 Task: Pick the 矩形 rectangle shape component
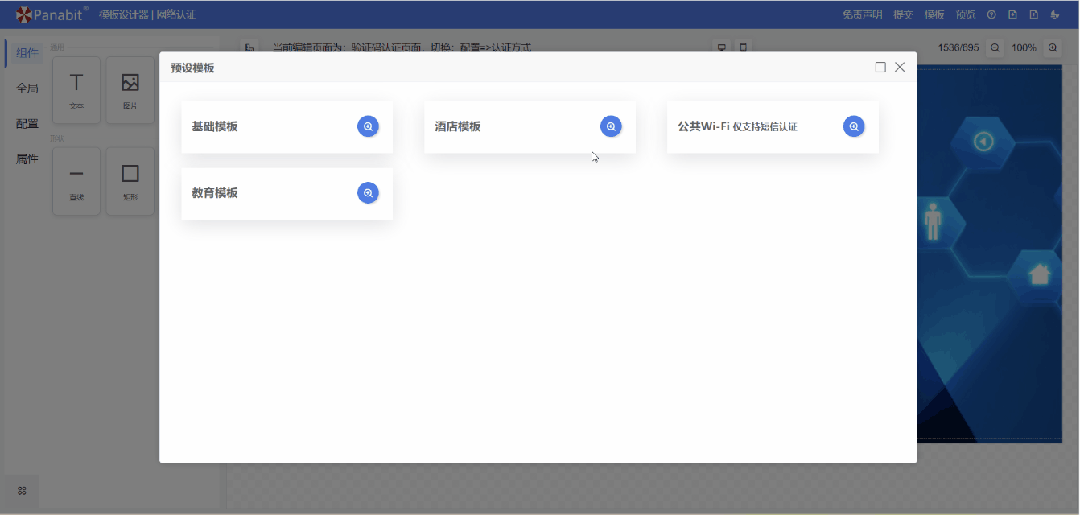pos(130,181)
